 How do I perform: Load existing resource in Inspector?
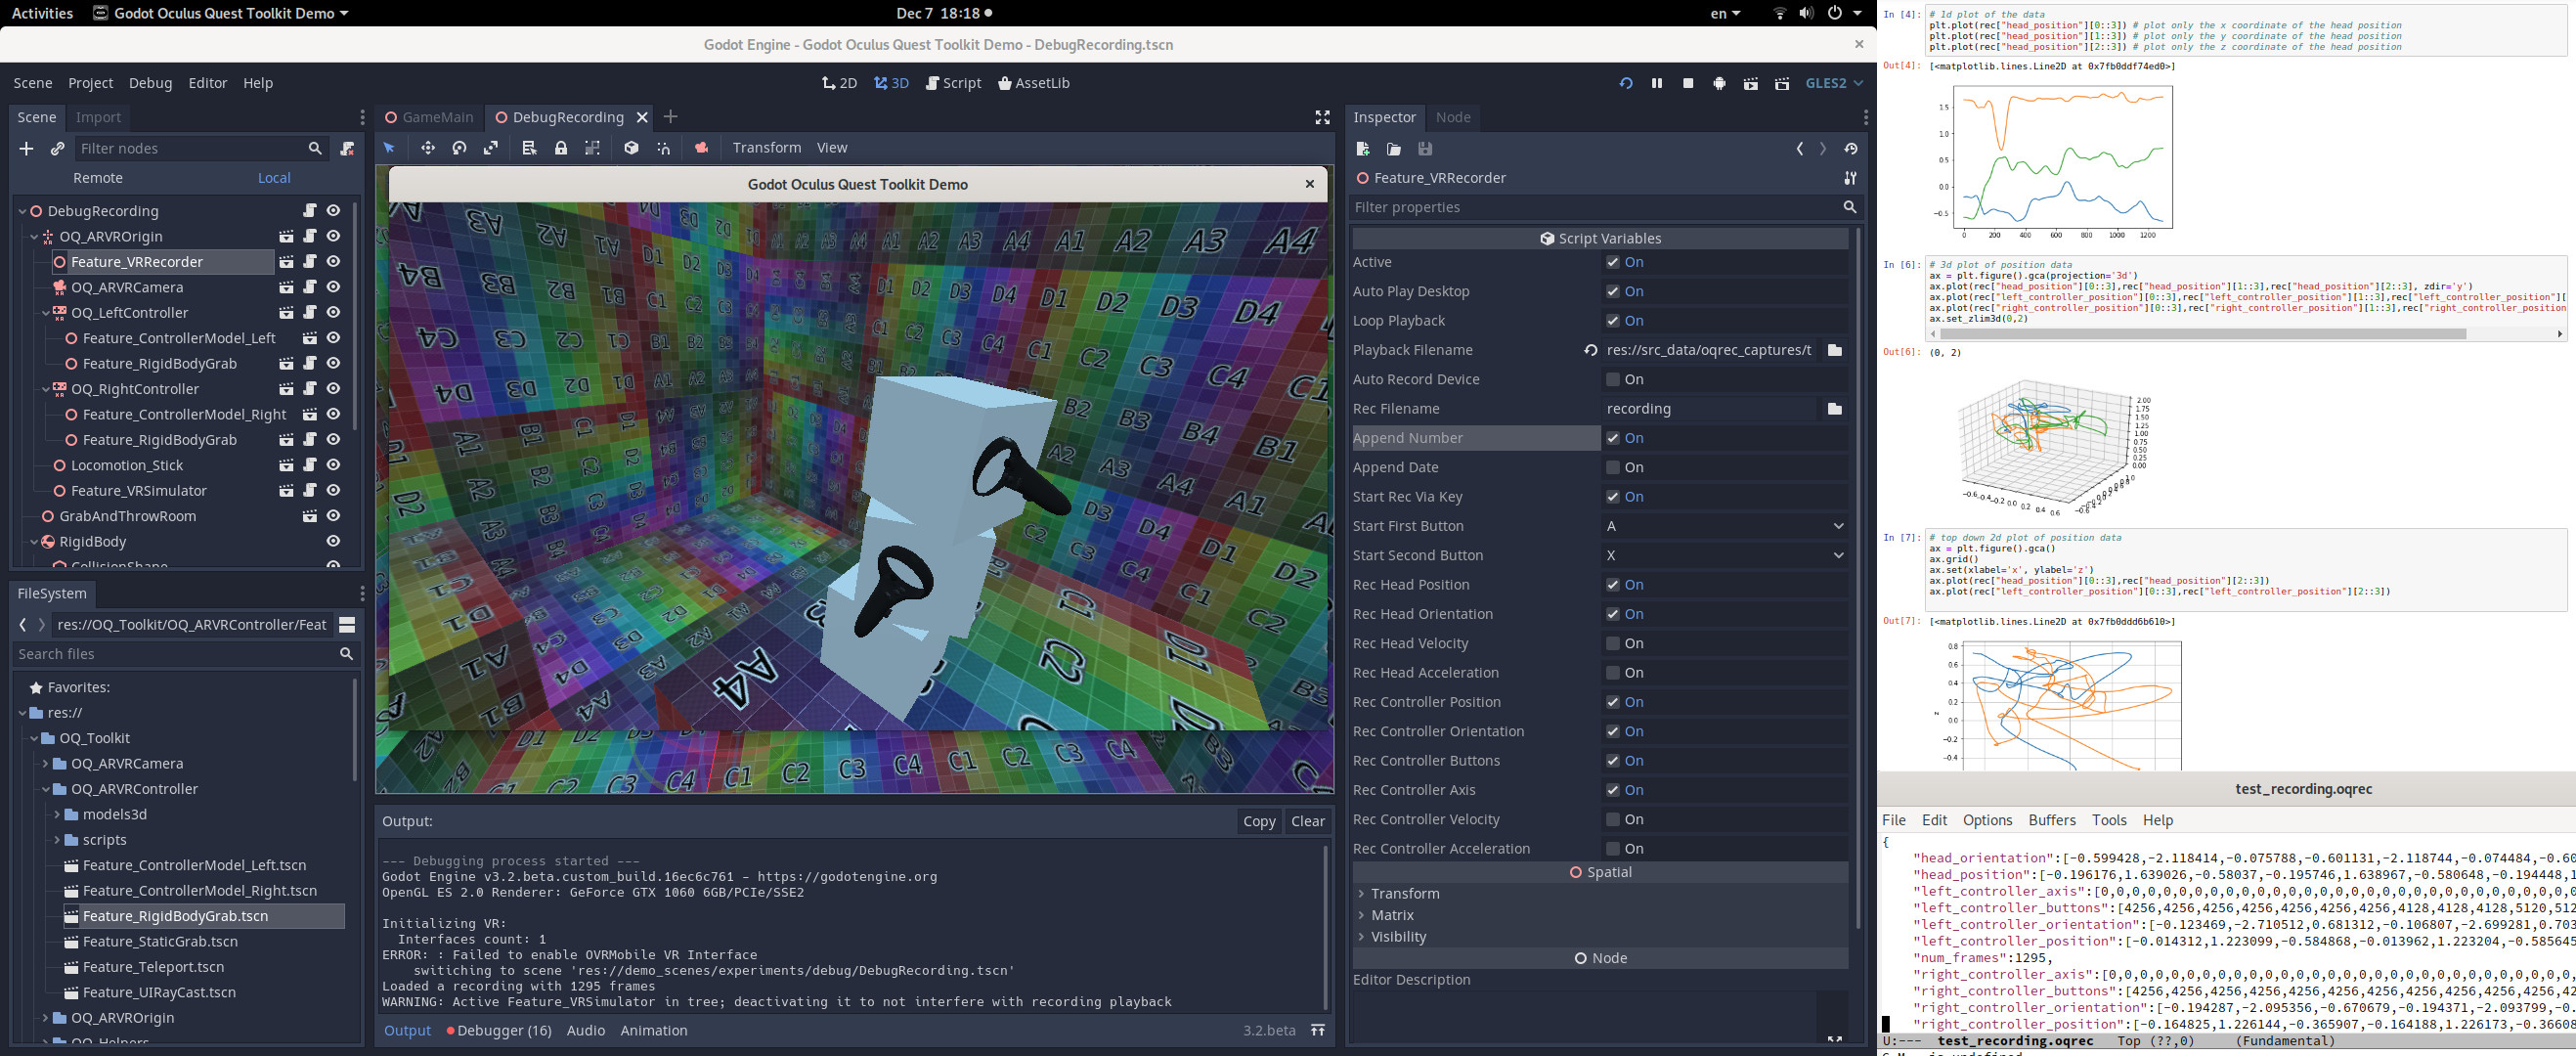(x=1394, y=149)
